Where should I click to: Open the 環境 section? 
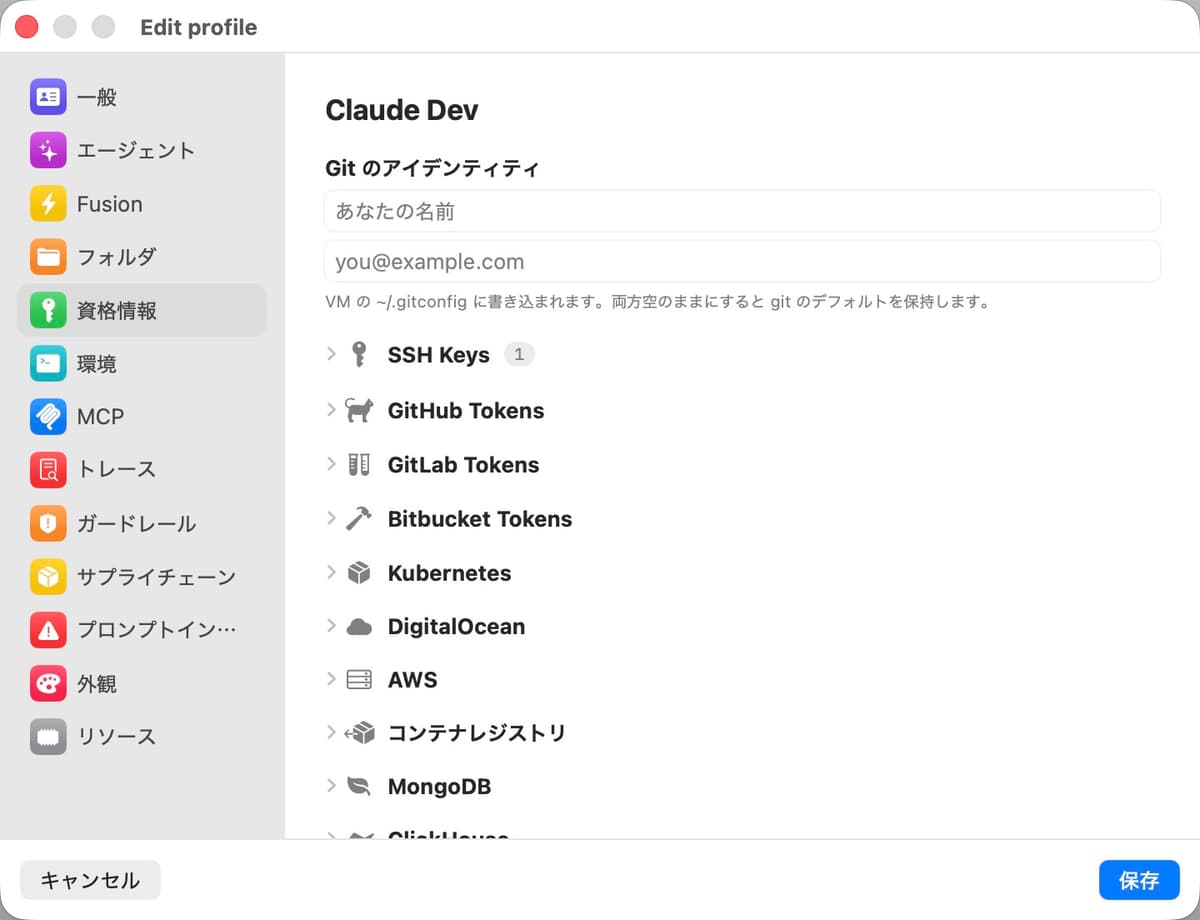pos(142,364)
